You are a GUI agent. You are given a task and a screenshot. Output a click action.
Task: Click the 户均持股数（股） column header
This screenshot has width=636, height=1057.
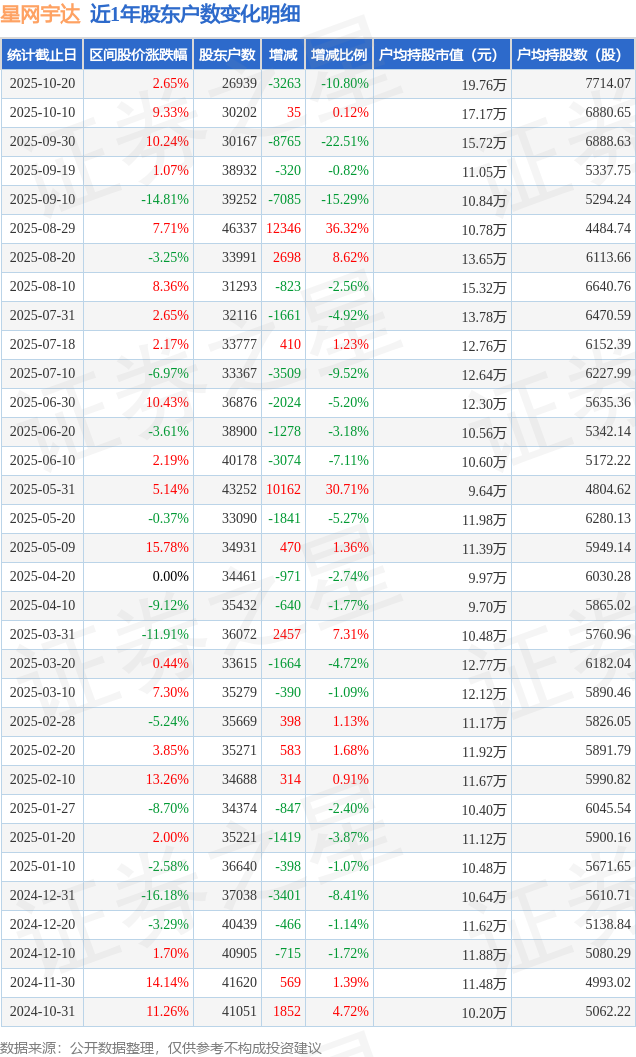(572, 55)
